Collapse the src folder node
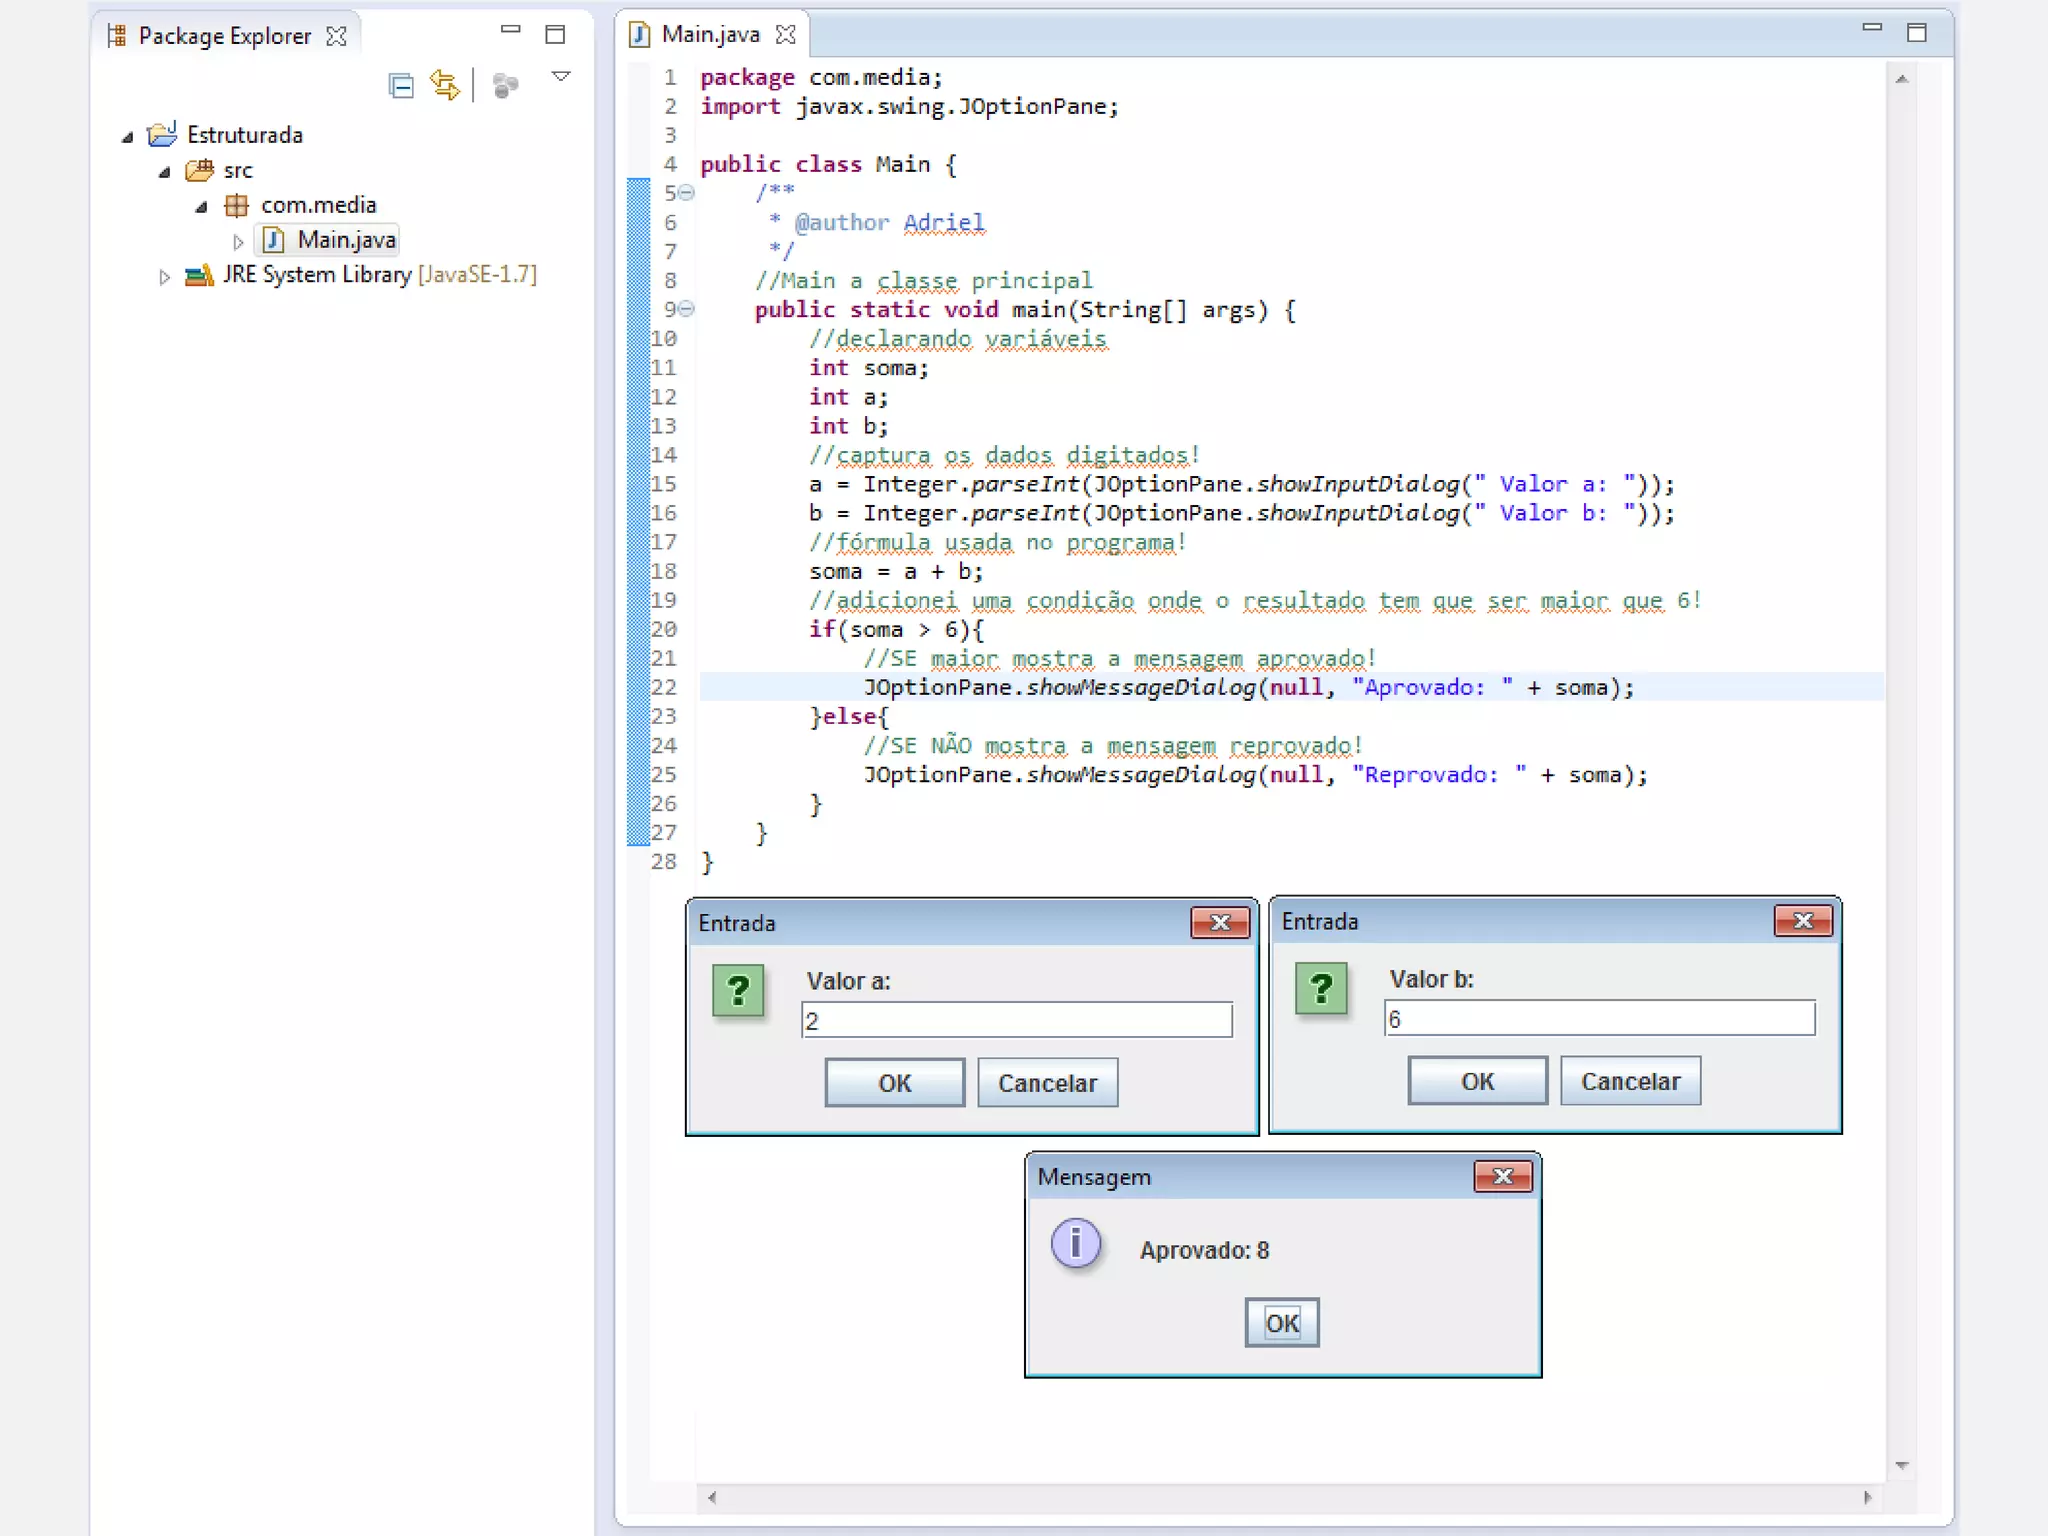This screenshot has height=1536, width=2048. pyautogui.click(x=165, y=172)
